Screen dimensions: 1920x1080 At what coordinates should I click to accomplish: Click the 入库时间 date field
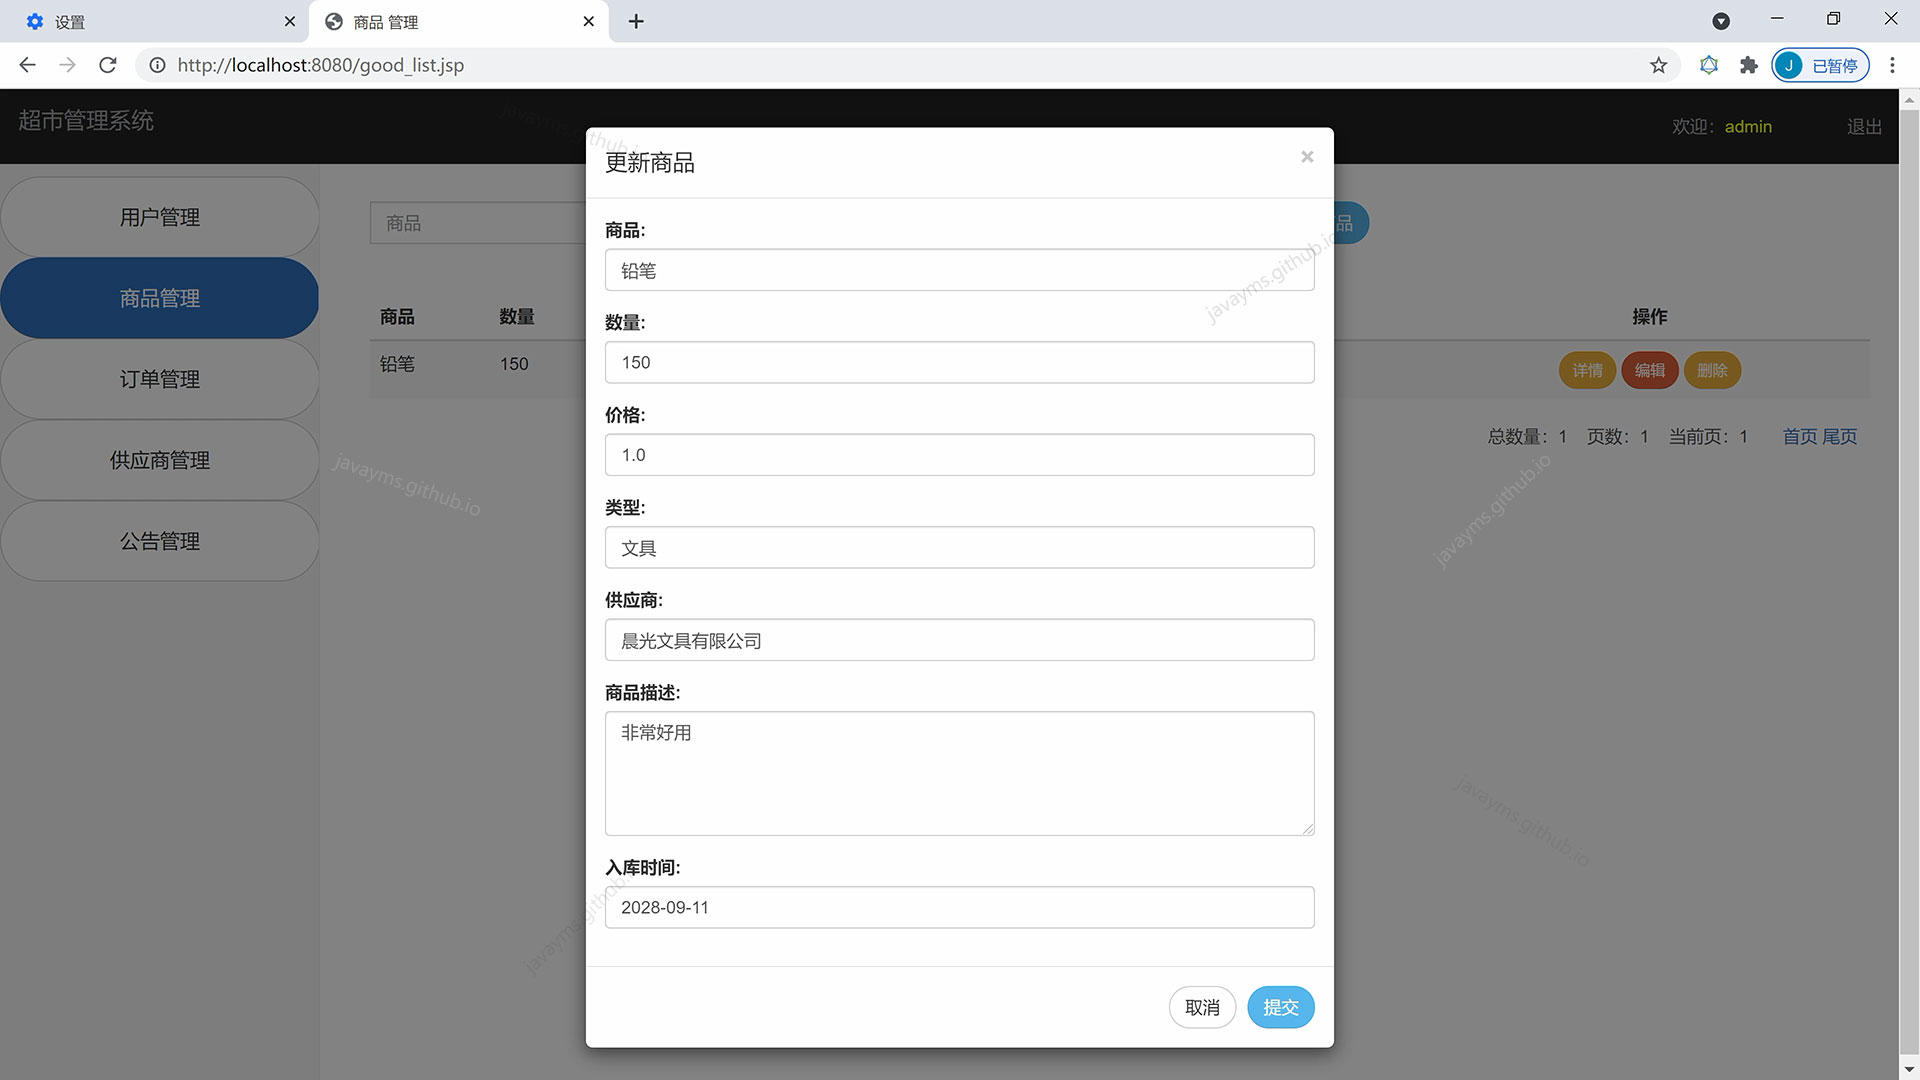click(x=958, y=907)
